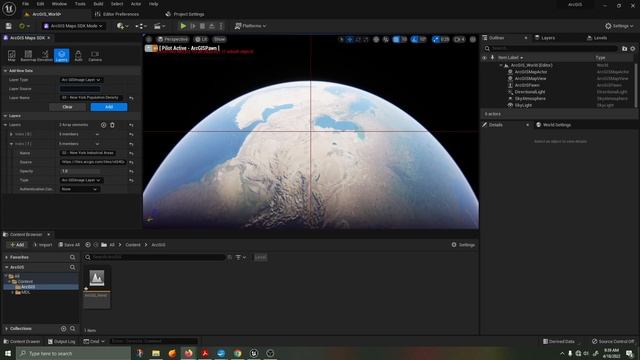
Task: Select SkyAtmosphere in Outliner
Action: [530, 98]
